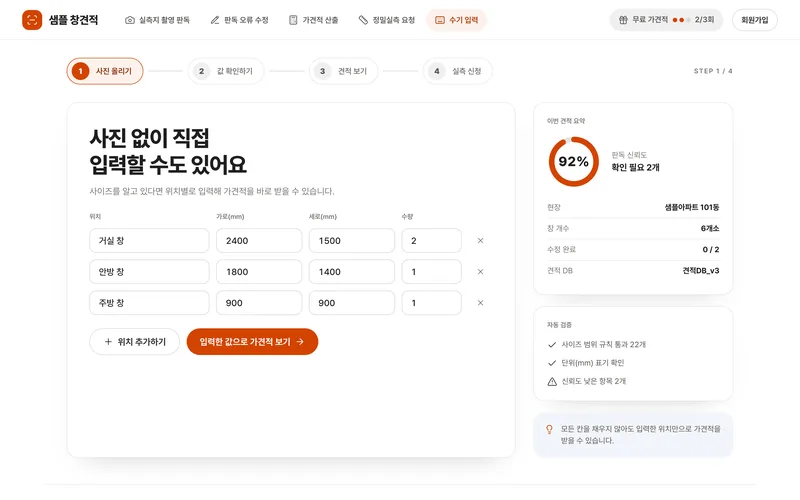
Task: Click the 신뢰도 낮은 항목 2개 text
Action: (593, 381)
